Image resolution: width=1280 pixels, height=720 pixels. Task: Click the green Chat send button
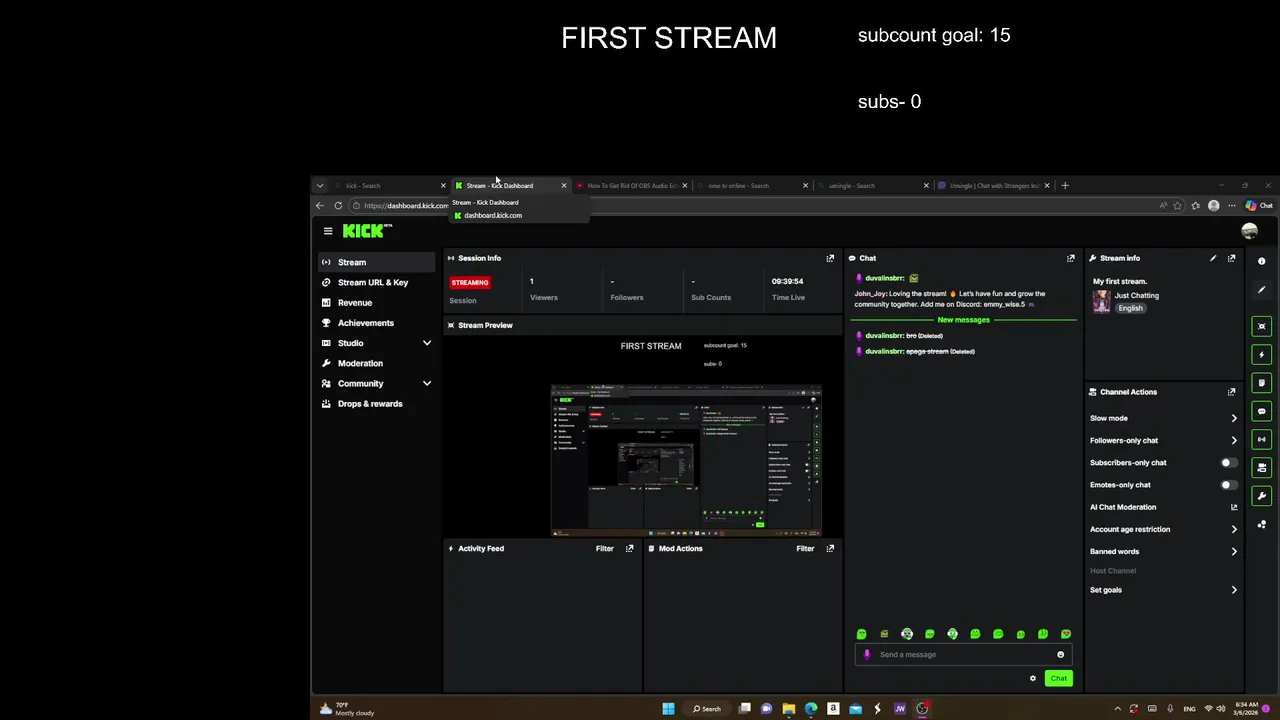click(x=1058, y=678)
